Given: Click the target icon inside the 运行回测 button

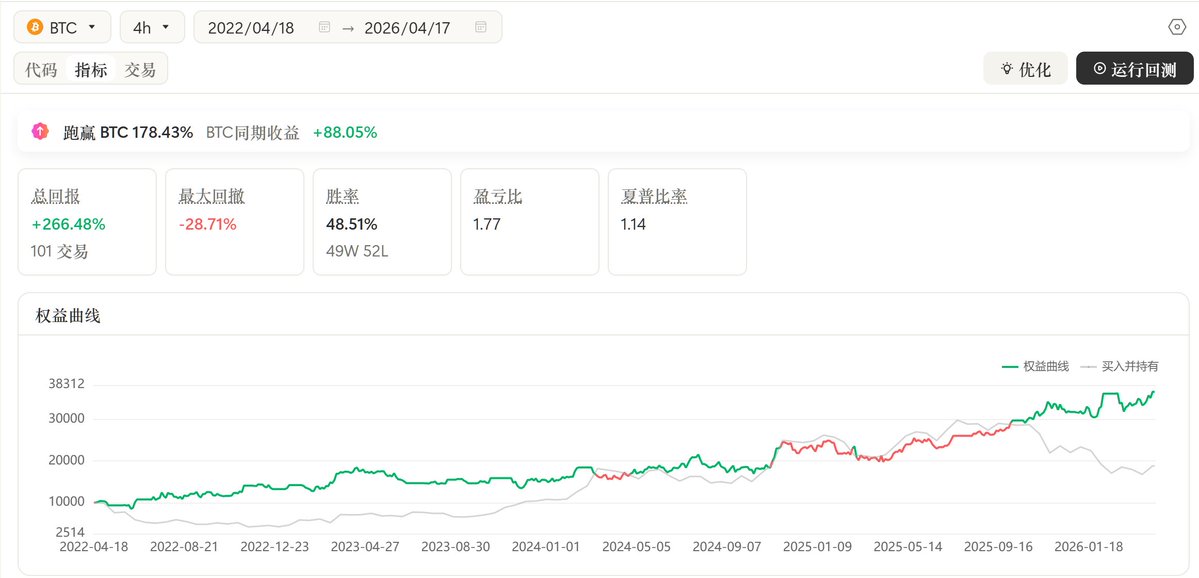Looking at the screenshot, I should click(1100, 68).
